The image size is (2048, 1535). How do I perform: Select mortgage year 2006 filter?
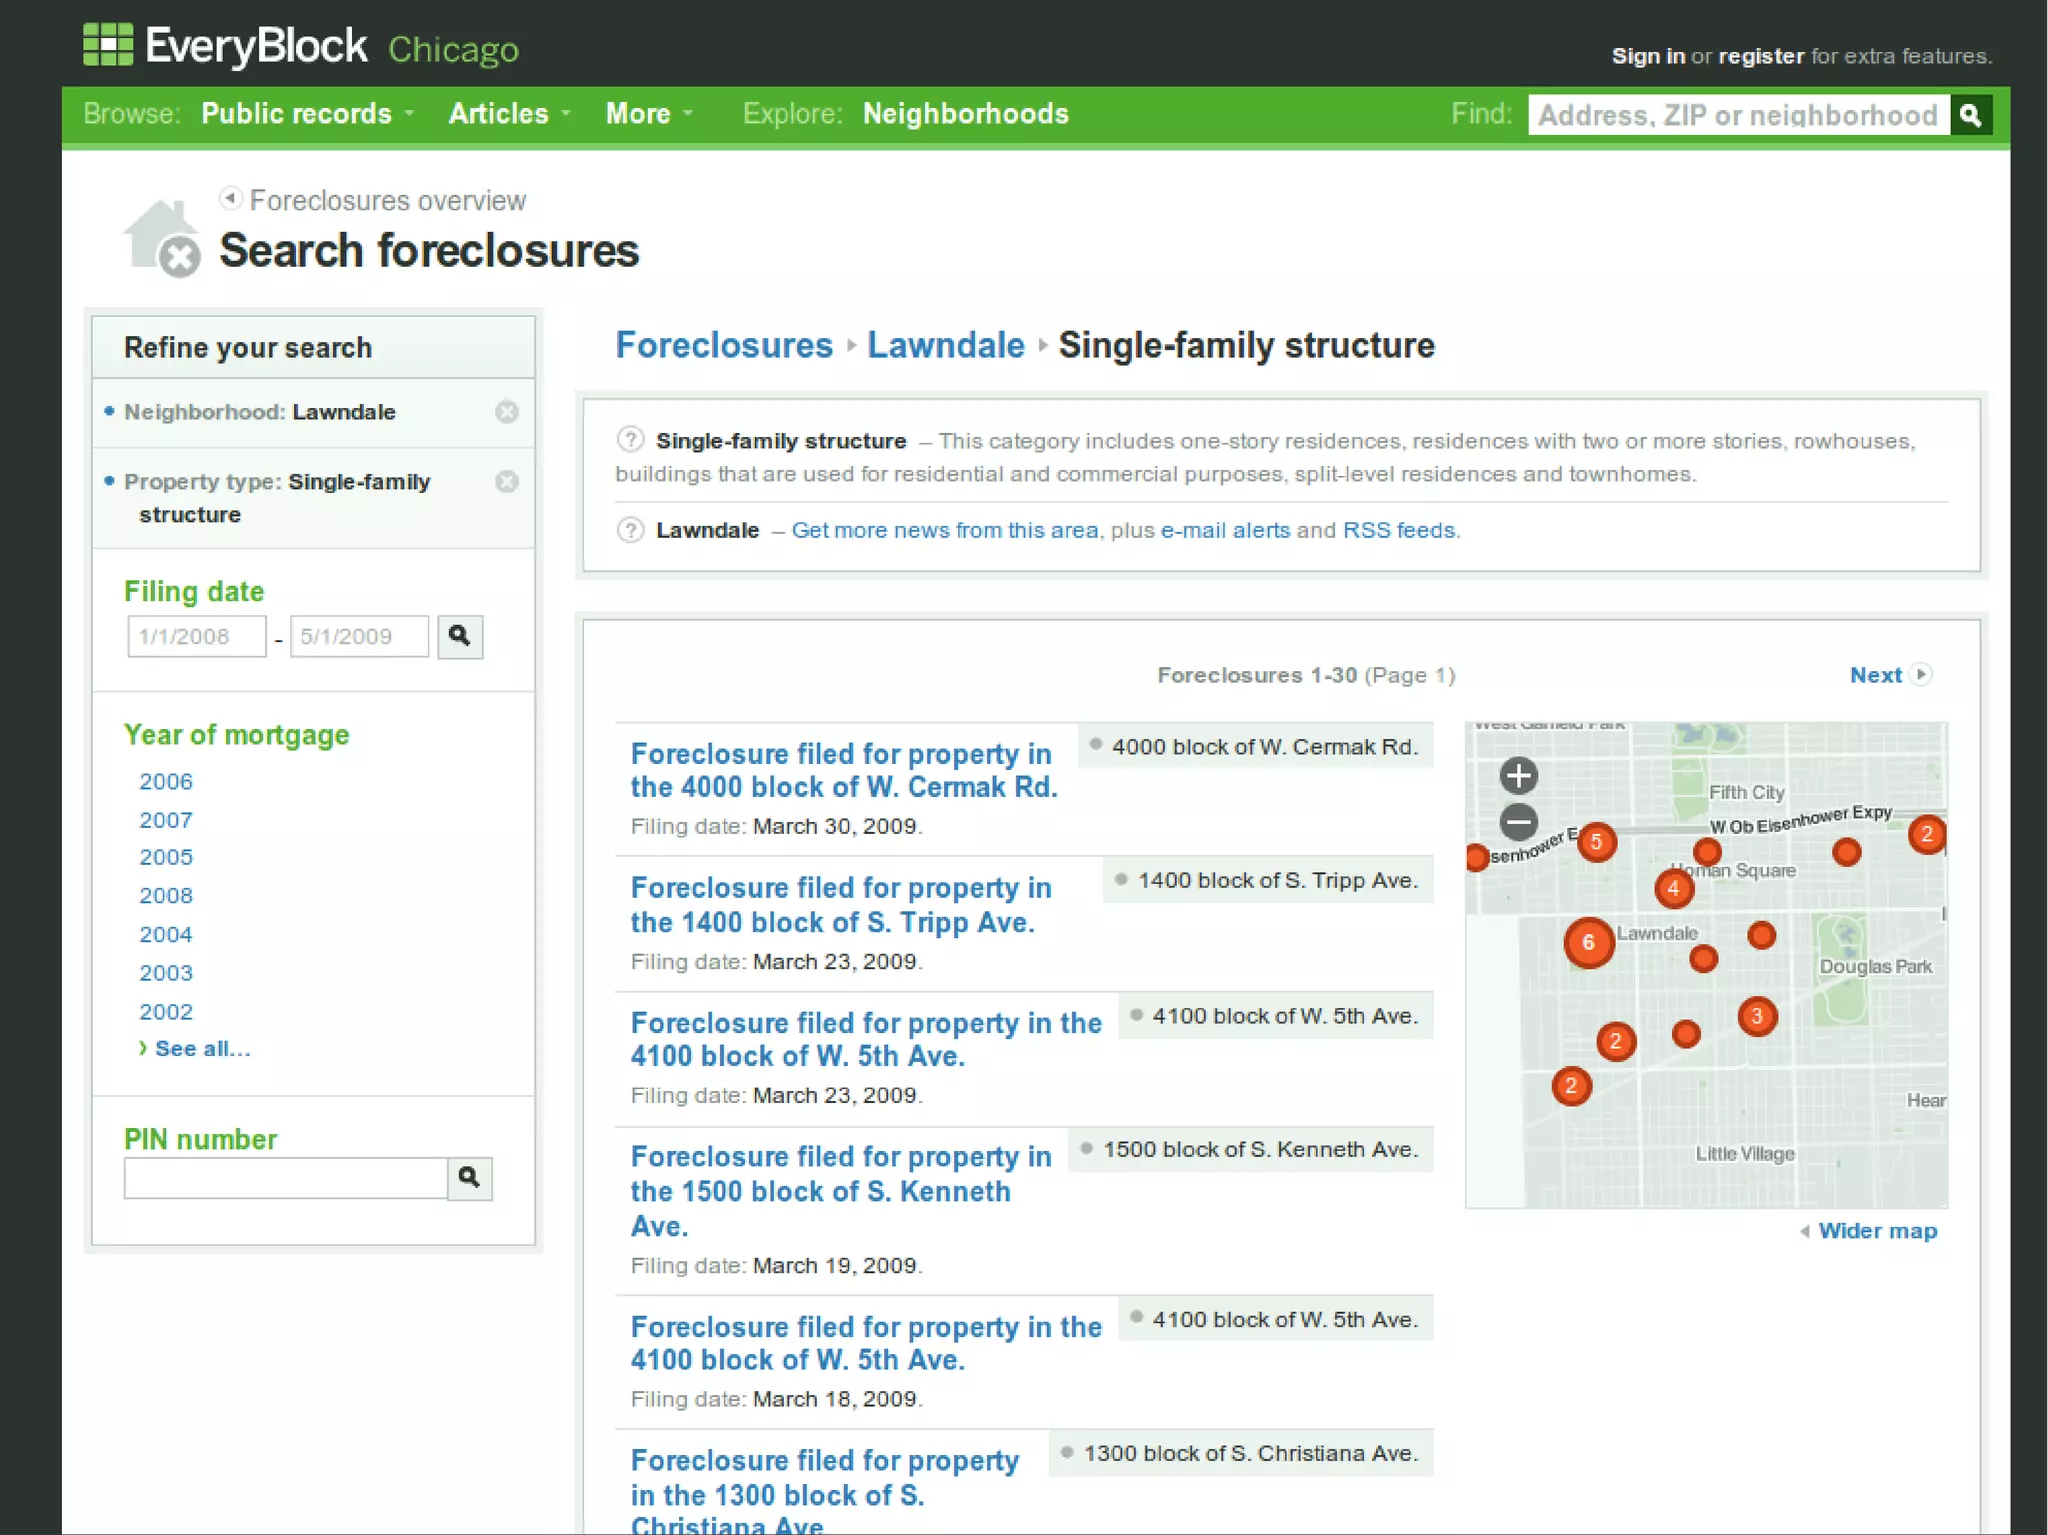166,782
